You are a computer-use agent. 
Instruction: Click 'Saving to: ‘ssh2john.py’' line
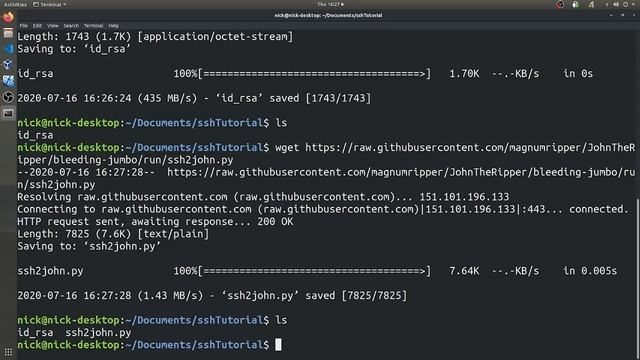pyautogui.click(x=89, y=247)
